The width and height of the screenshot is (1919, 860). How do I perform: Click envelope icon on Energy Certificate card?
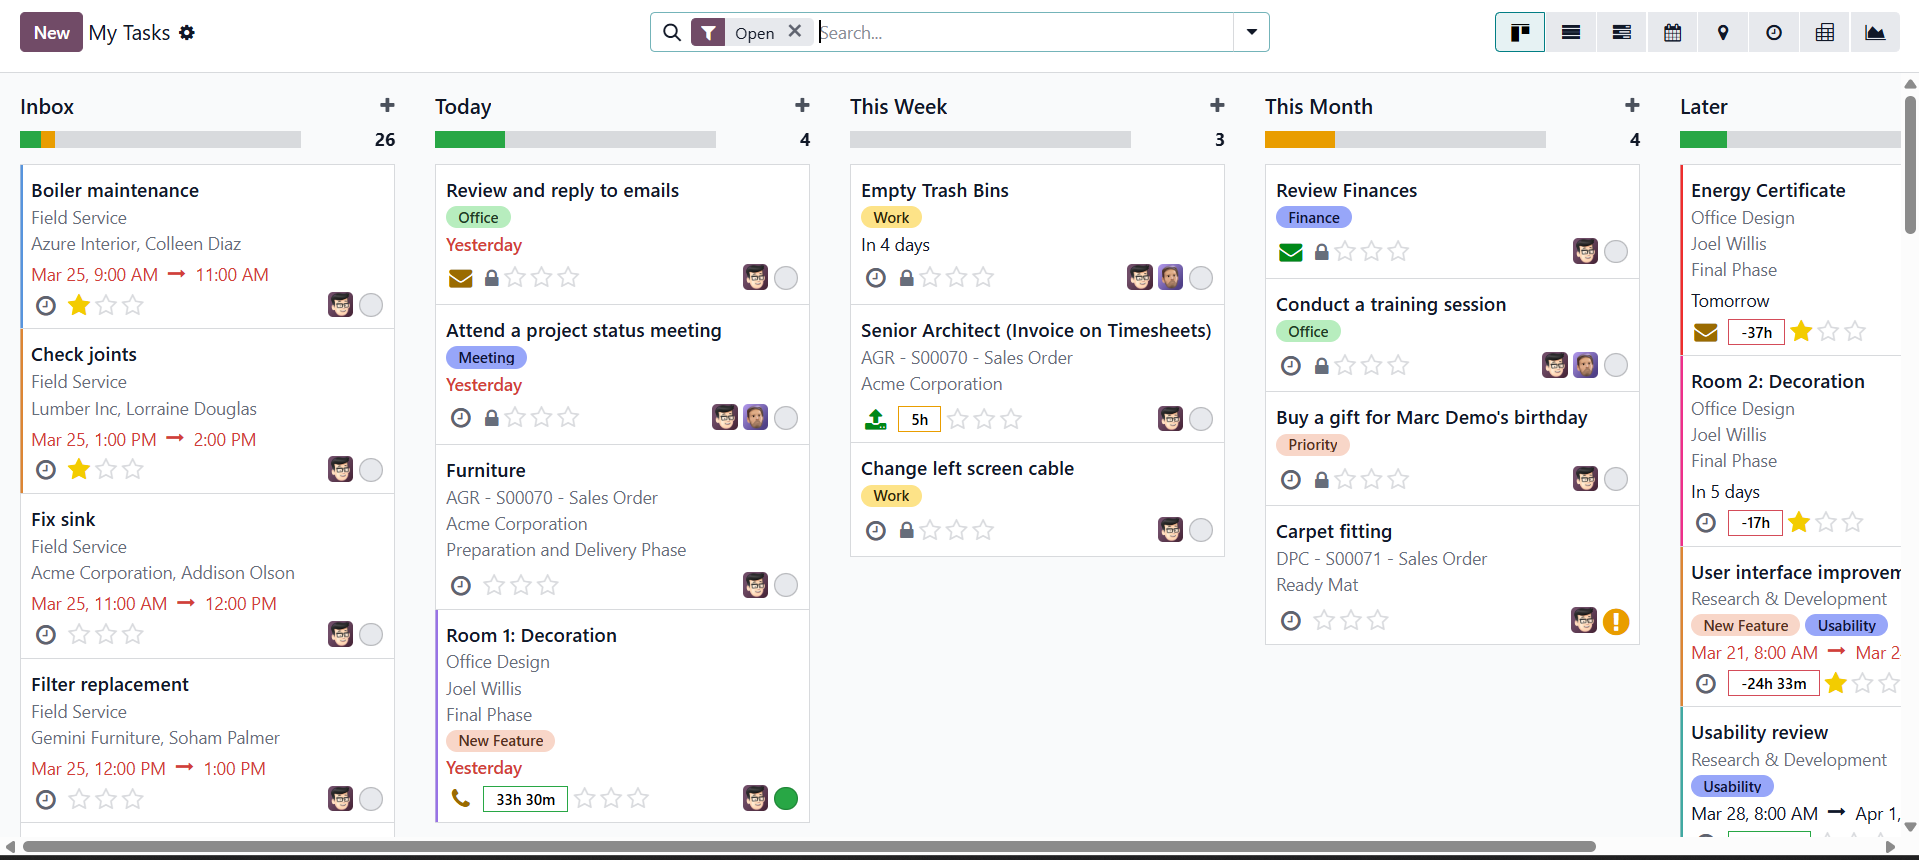(x=1705, y=332)
